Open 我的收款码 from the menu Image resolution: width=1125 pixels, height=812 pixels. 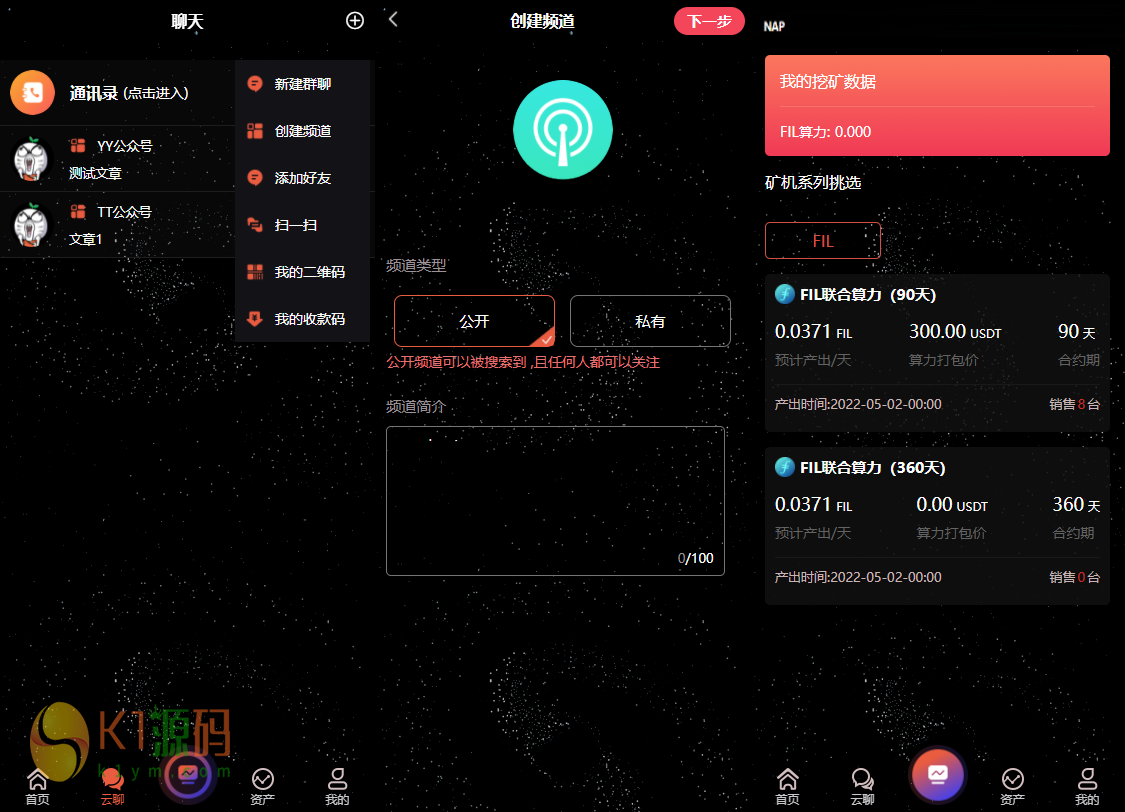pyautogui.click(x=302, y=319)
